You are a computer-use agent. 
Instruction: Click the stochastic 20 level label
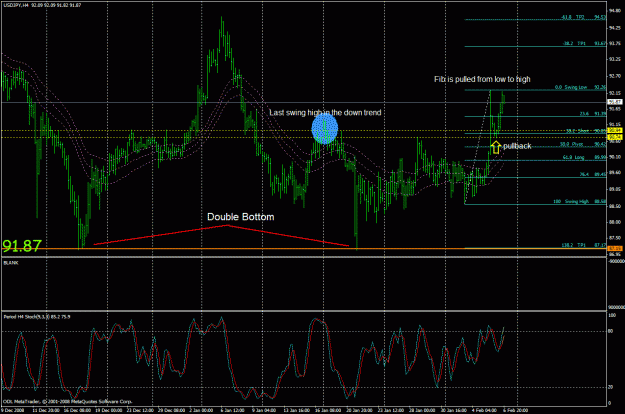[611, 387]
